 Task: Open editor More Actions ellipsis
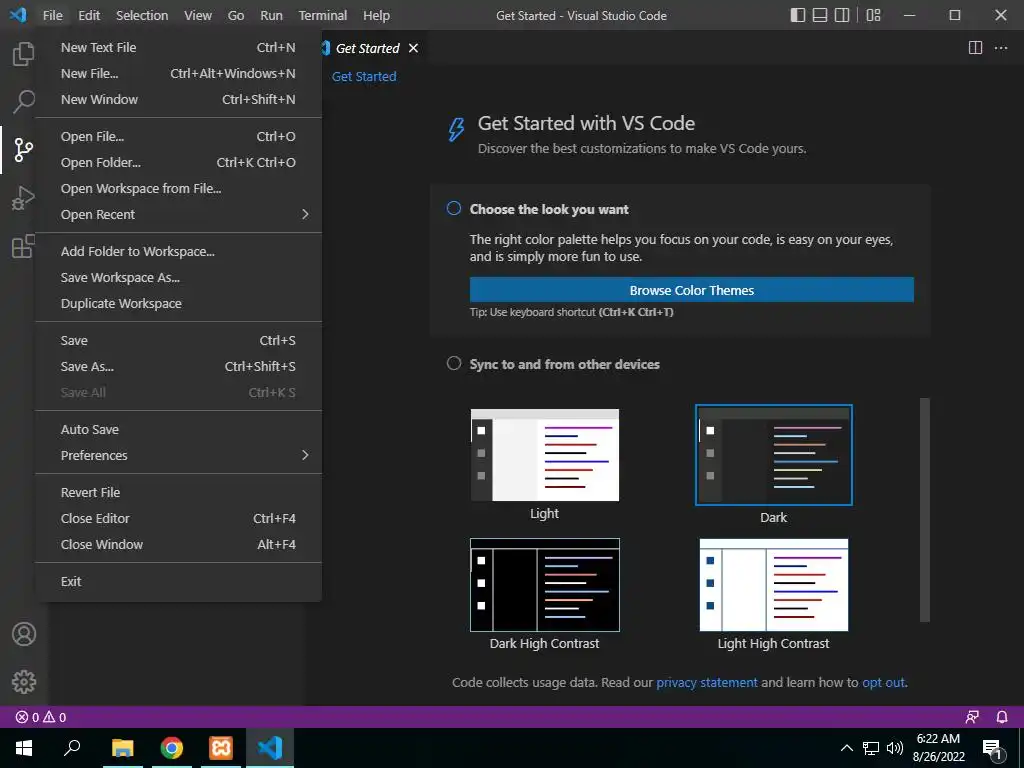pos(1000,48)
